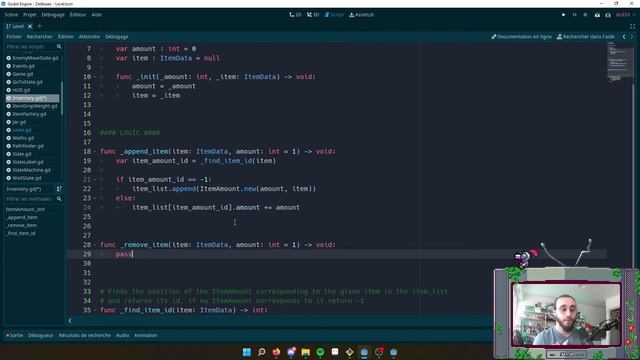640x360 pixels.
Task: Open the Éditeur menu
Action: pos(78,15)
